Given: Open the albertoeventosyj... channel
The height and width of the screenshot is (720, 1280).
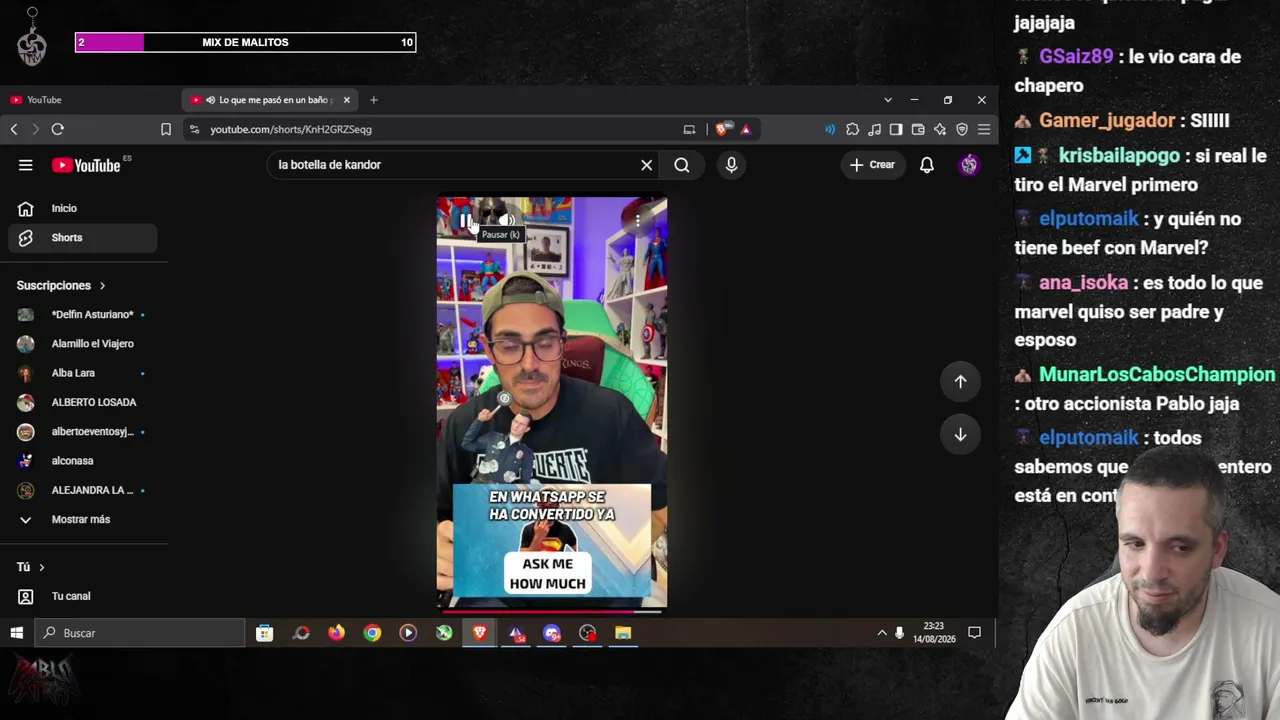Looking at the screenshot, I should click(84, 431).
